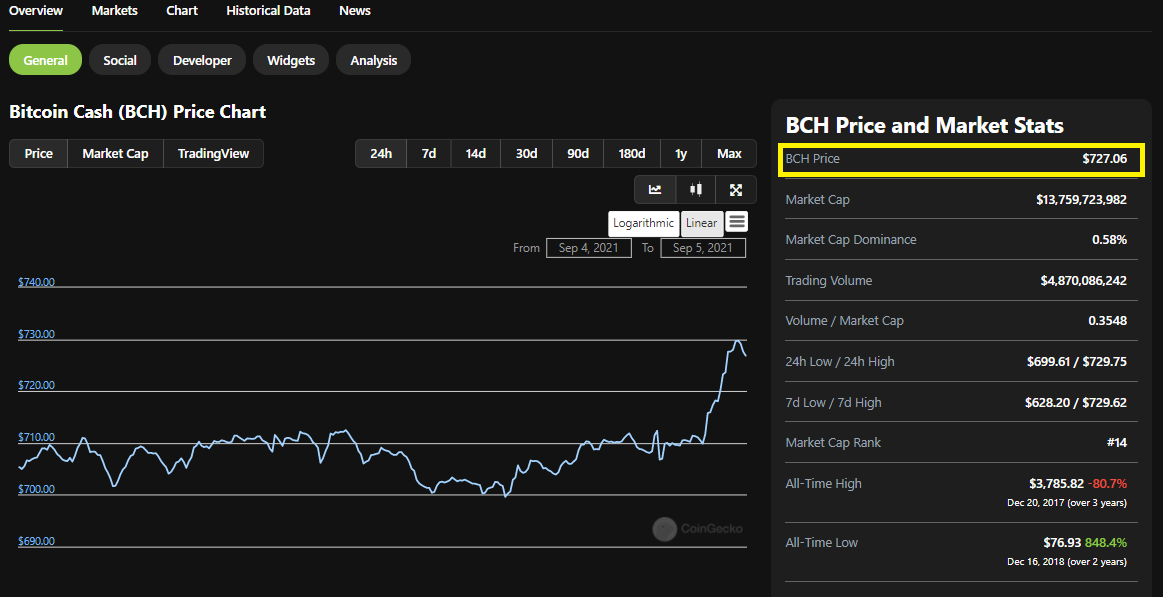The width and height of the screenshot is (1163, 597).
Task: Show Market Cap chart mode
Action: click(x=115, y=154)
